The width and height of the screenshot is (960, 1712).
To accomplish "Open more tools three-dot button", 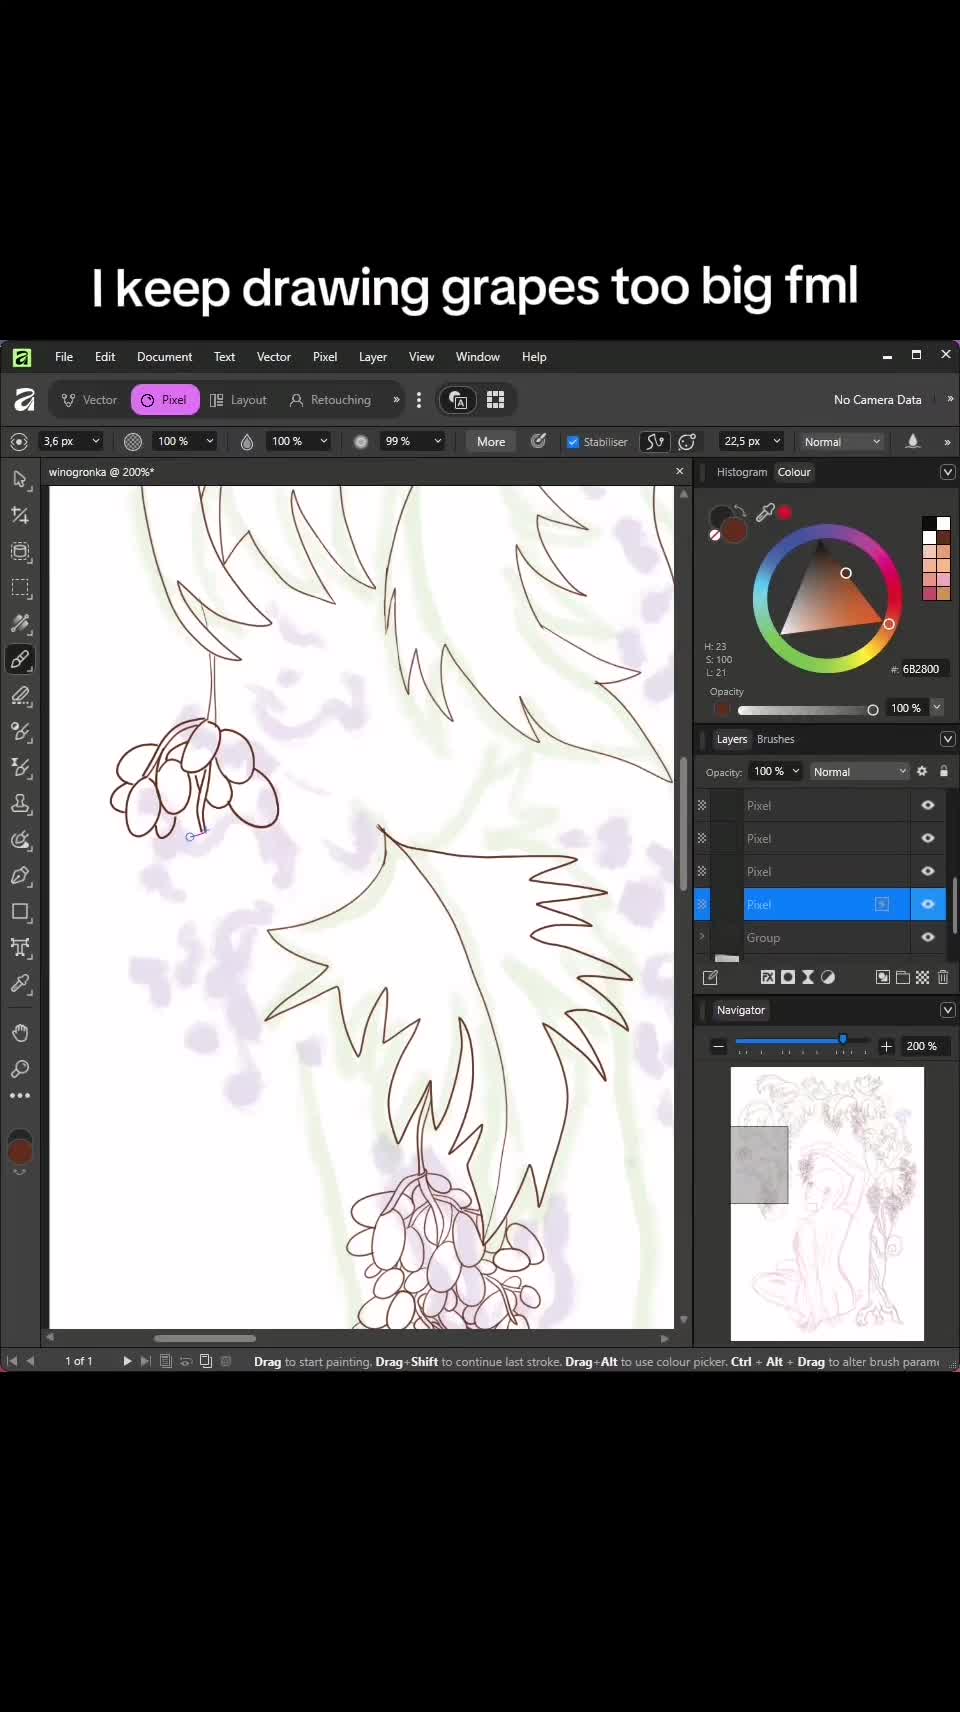I will (20, 1096).
